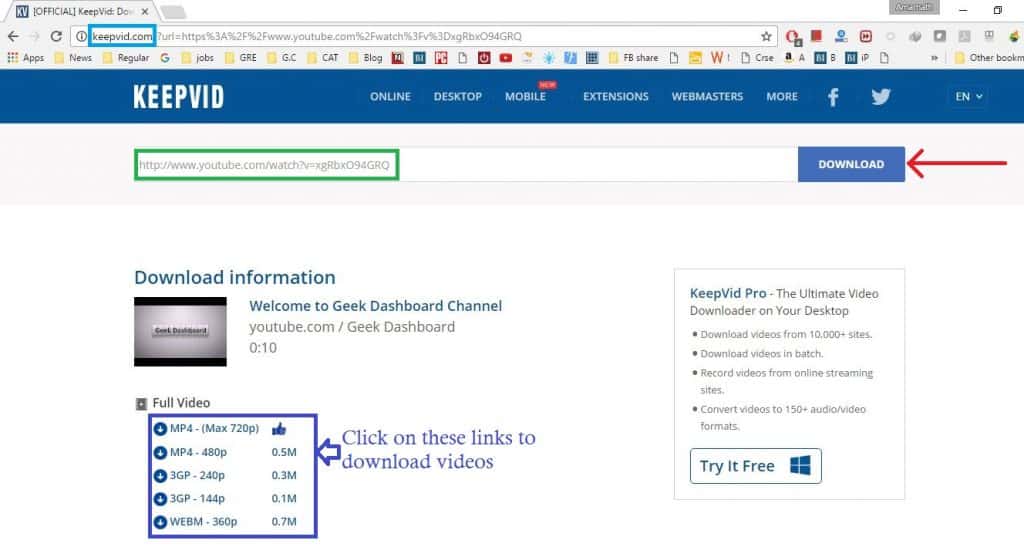Open the CAT bookmarks folder

click(323, 57)
